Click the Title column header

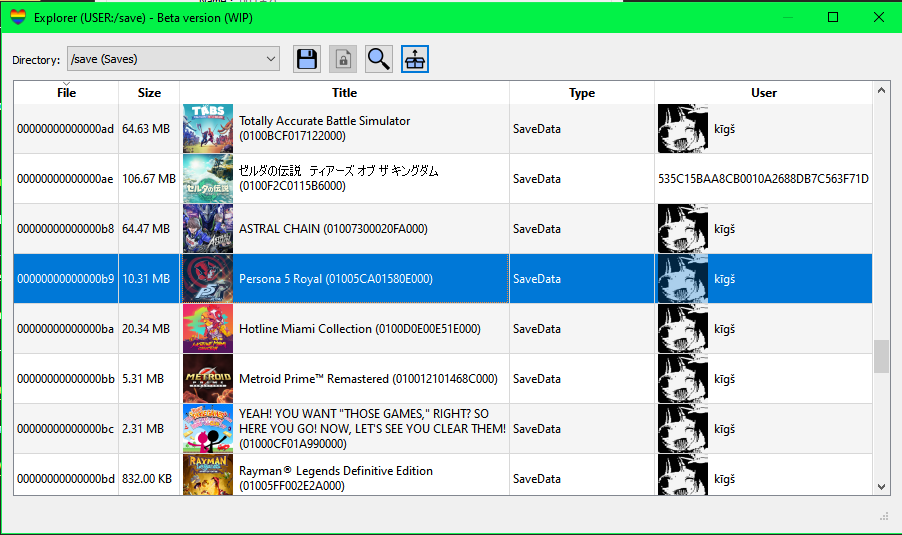[x=344, y=93]
